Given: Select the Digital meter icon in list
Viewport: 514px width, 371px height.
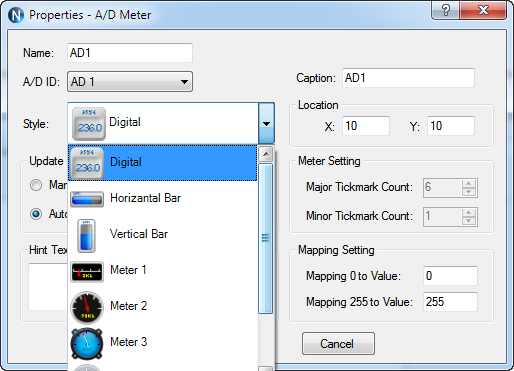Looking at the screenshot, I should coord(87,163).
